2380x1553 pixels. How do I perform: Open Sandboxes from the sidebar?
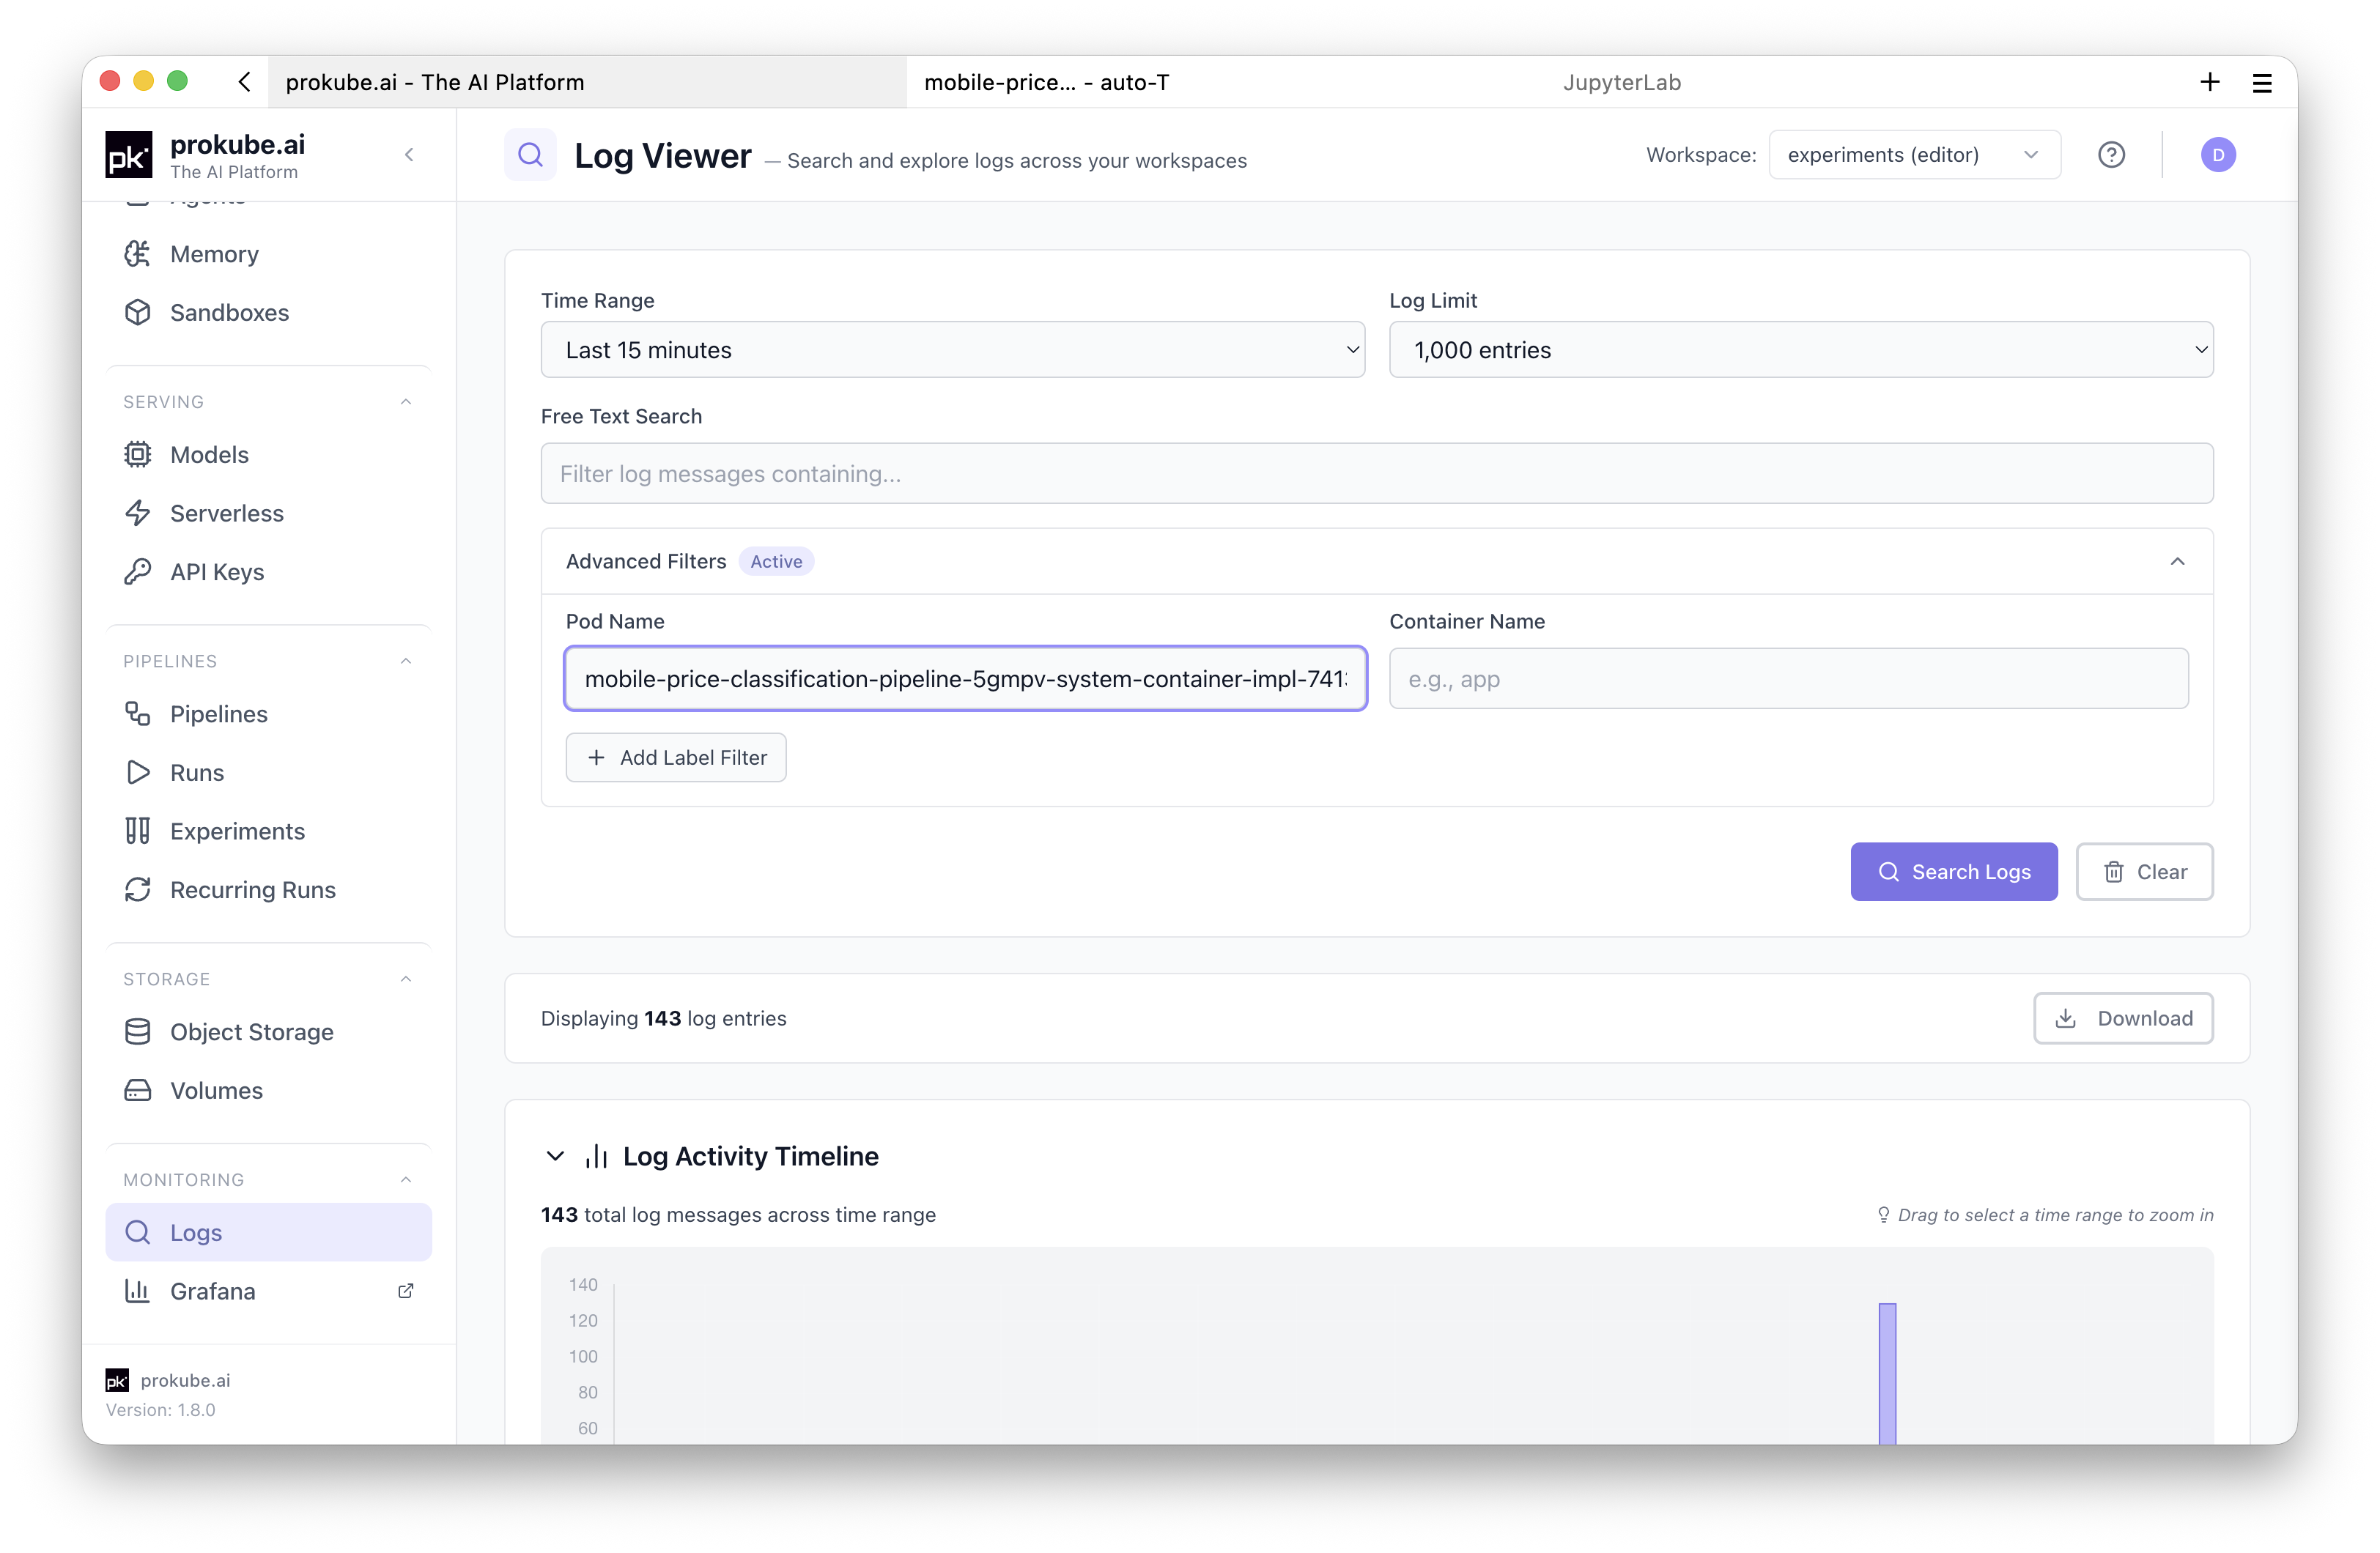pyautogui.click(x=268, y=312)
